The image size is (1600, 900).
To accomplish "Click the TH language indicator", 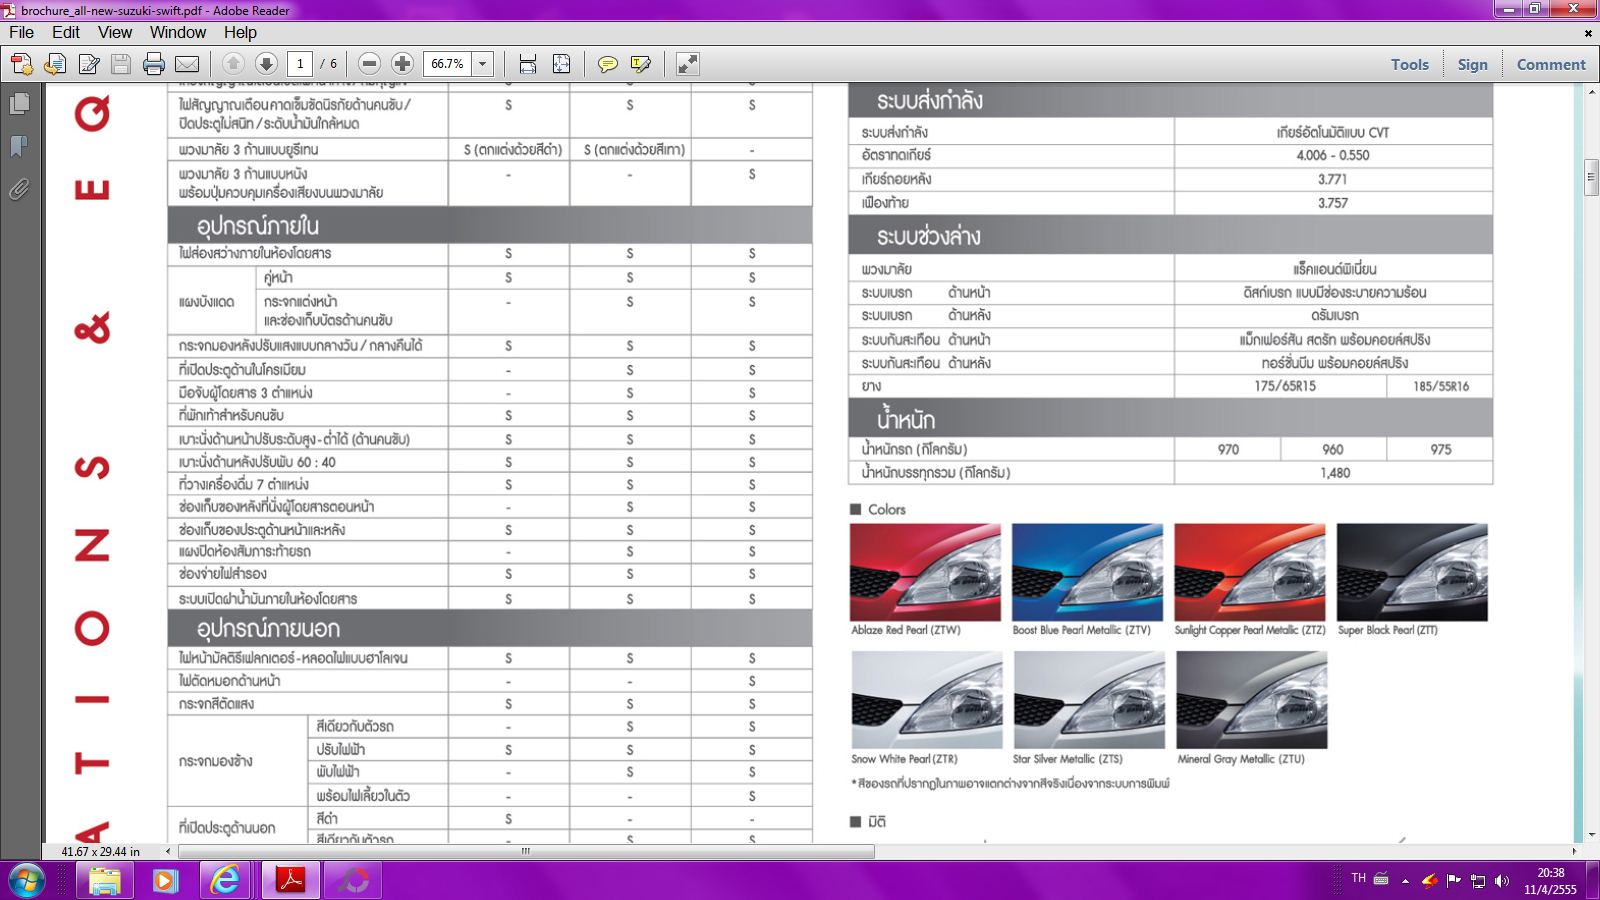I will pyautogui.click(x=1358, y=878).
